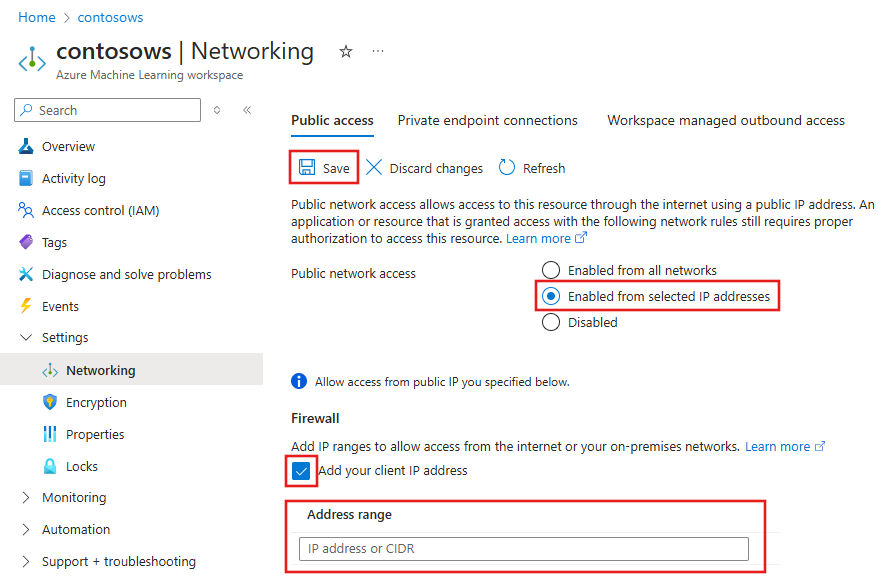Click the favorite star next to Networking
The width and height of the screenshot is (896, 587).
(345, 51)
